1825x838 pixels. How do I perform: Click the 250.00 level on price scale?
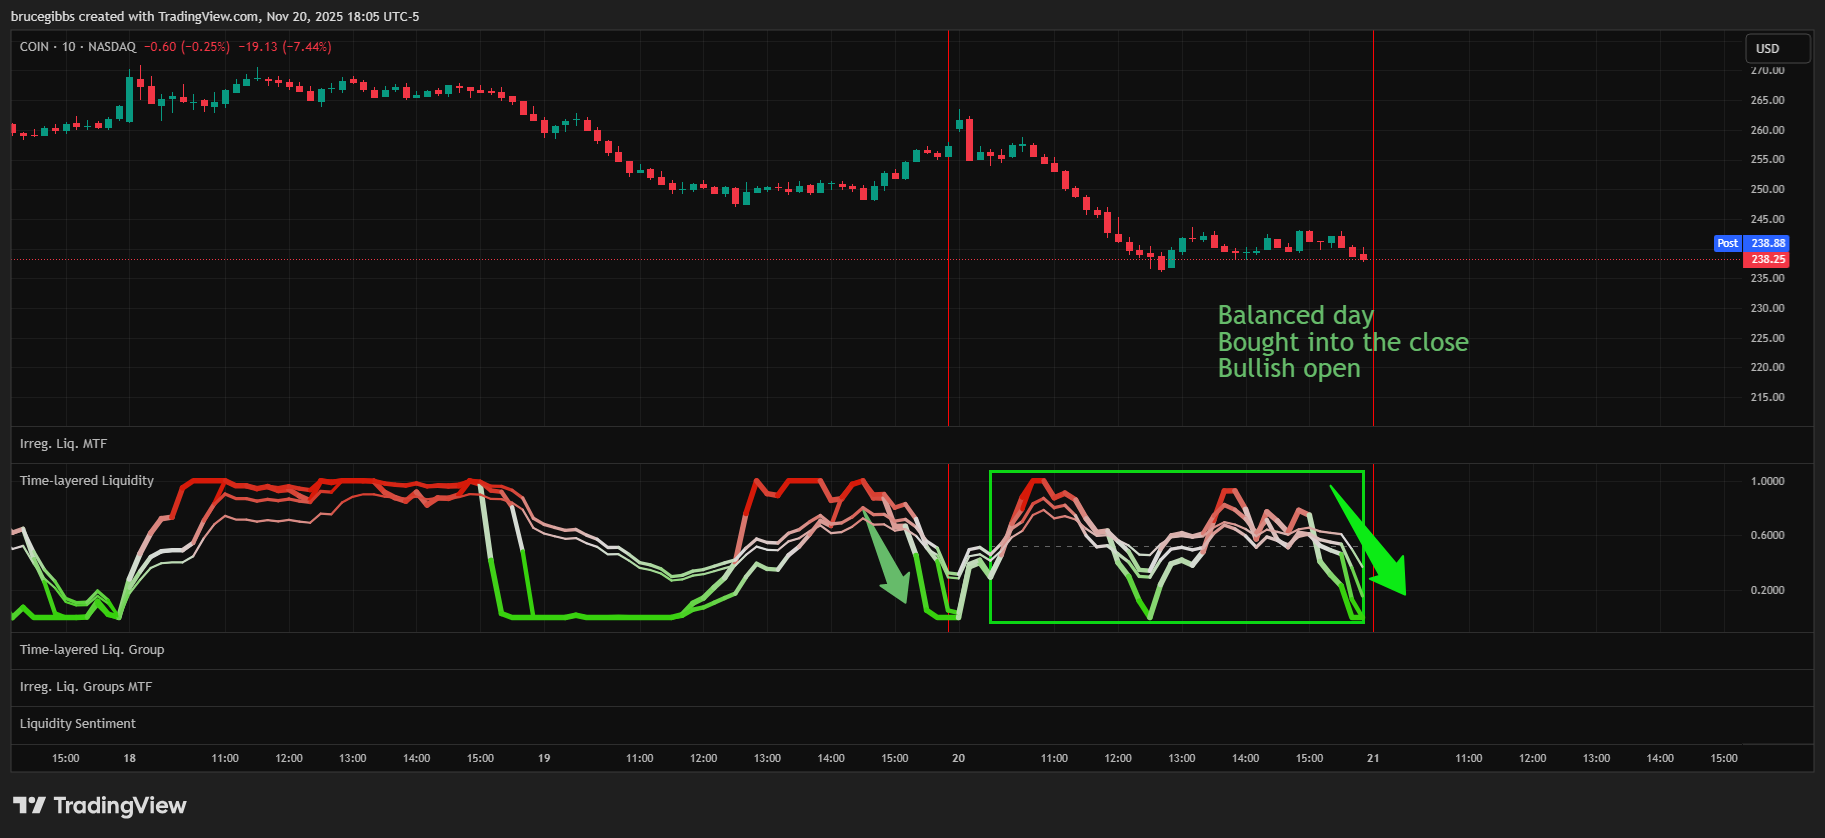pyautogui.click(x=1767, y=189)
